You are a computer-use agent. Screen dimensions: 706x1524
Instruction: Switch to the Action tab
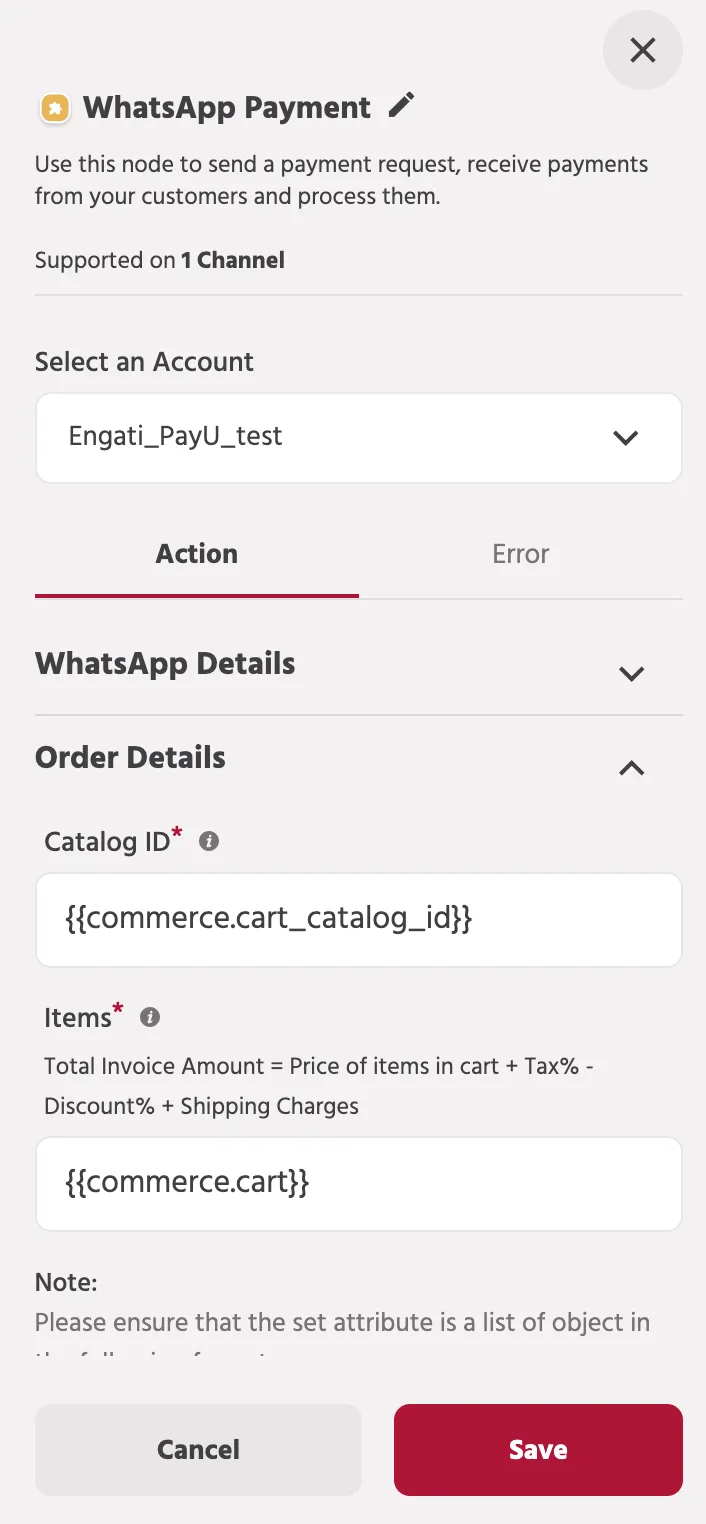(197, 554)
